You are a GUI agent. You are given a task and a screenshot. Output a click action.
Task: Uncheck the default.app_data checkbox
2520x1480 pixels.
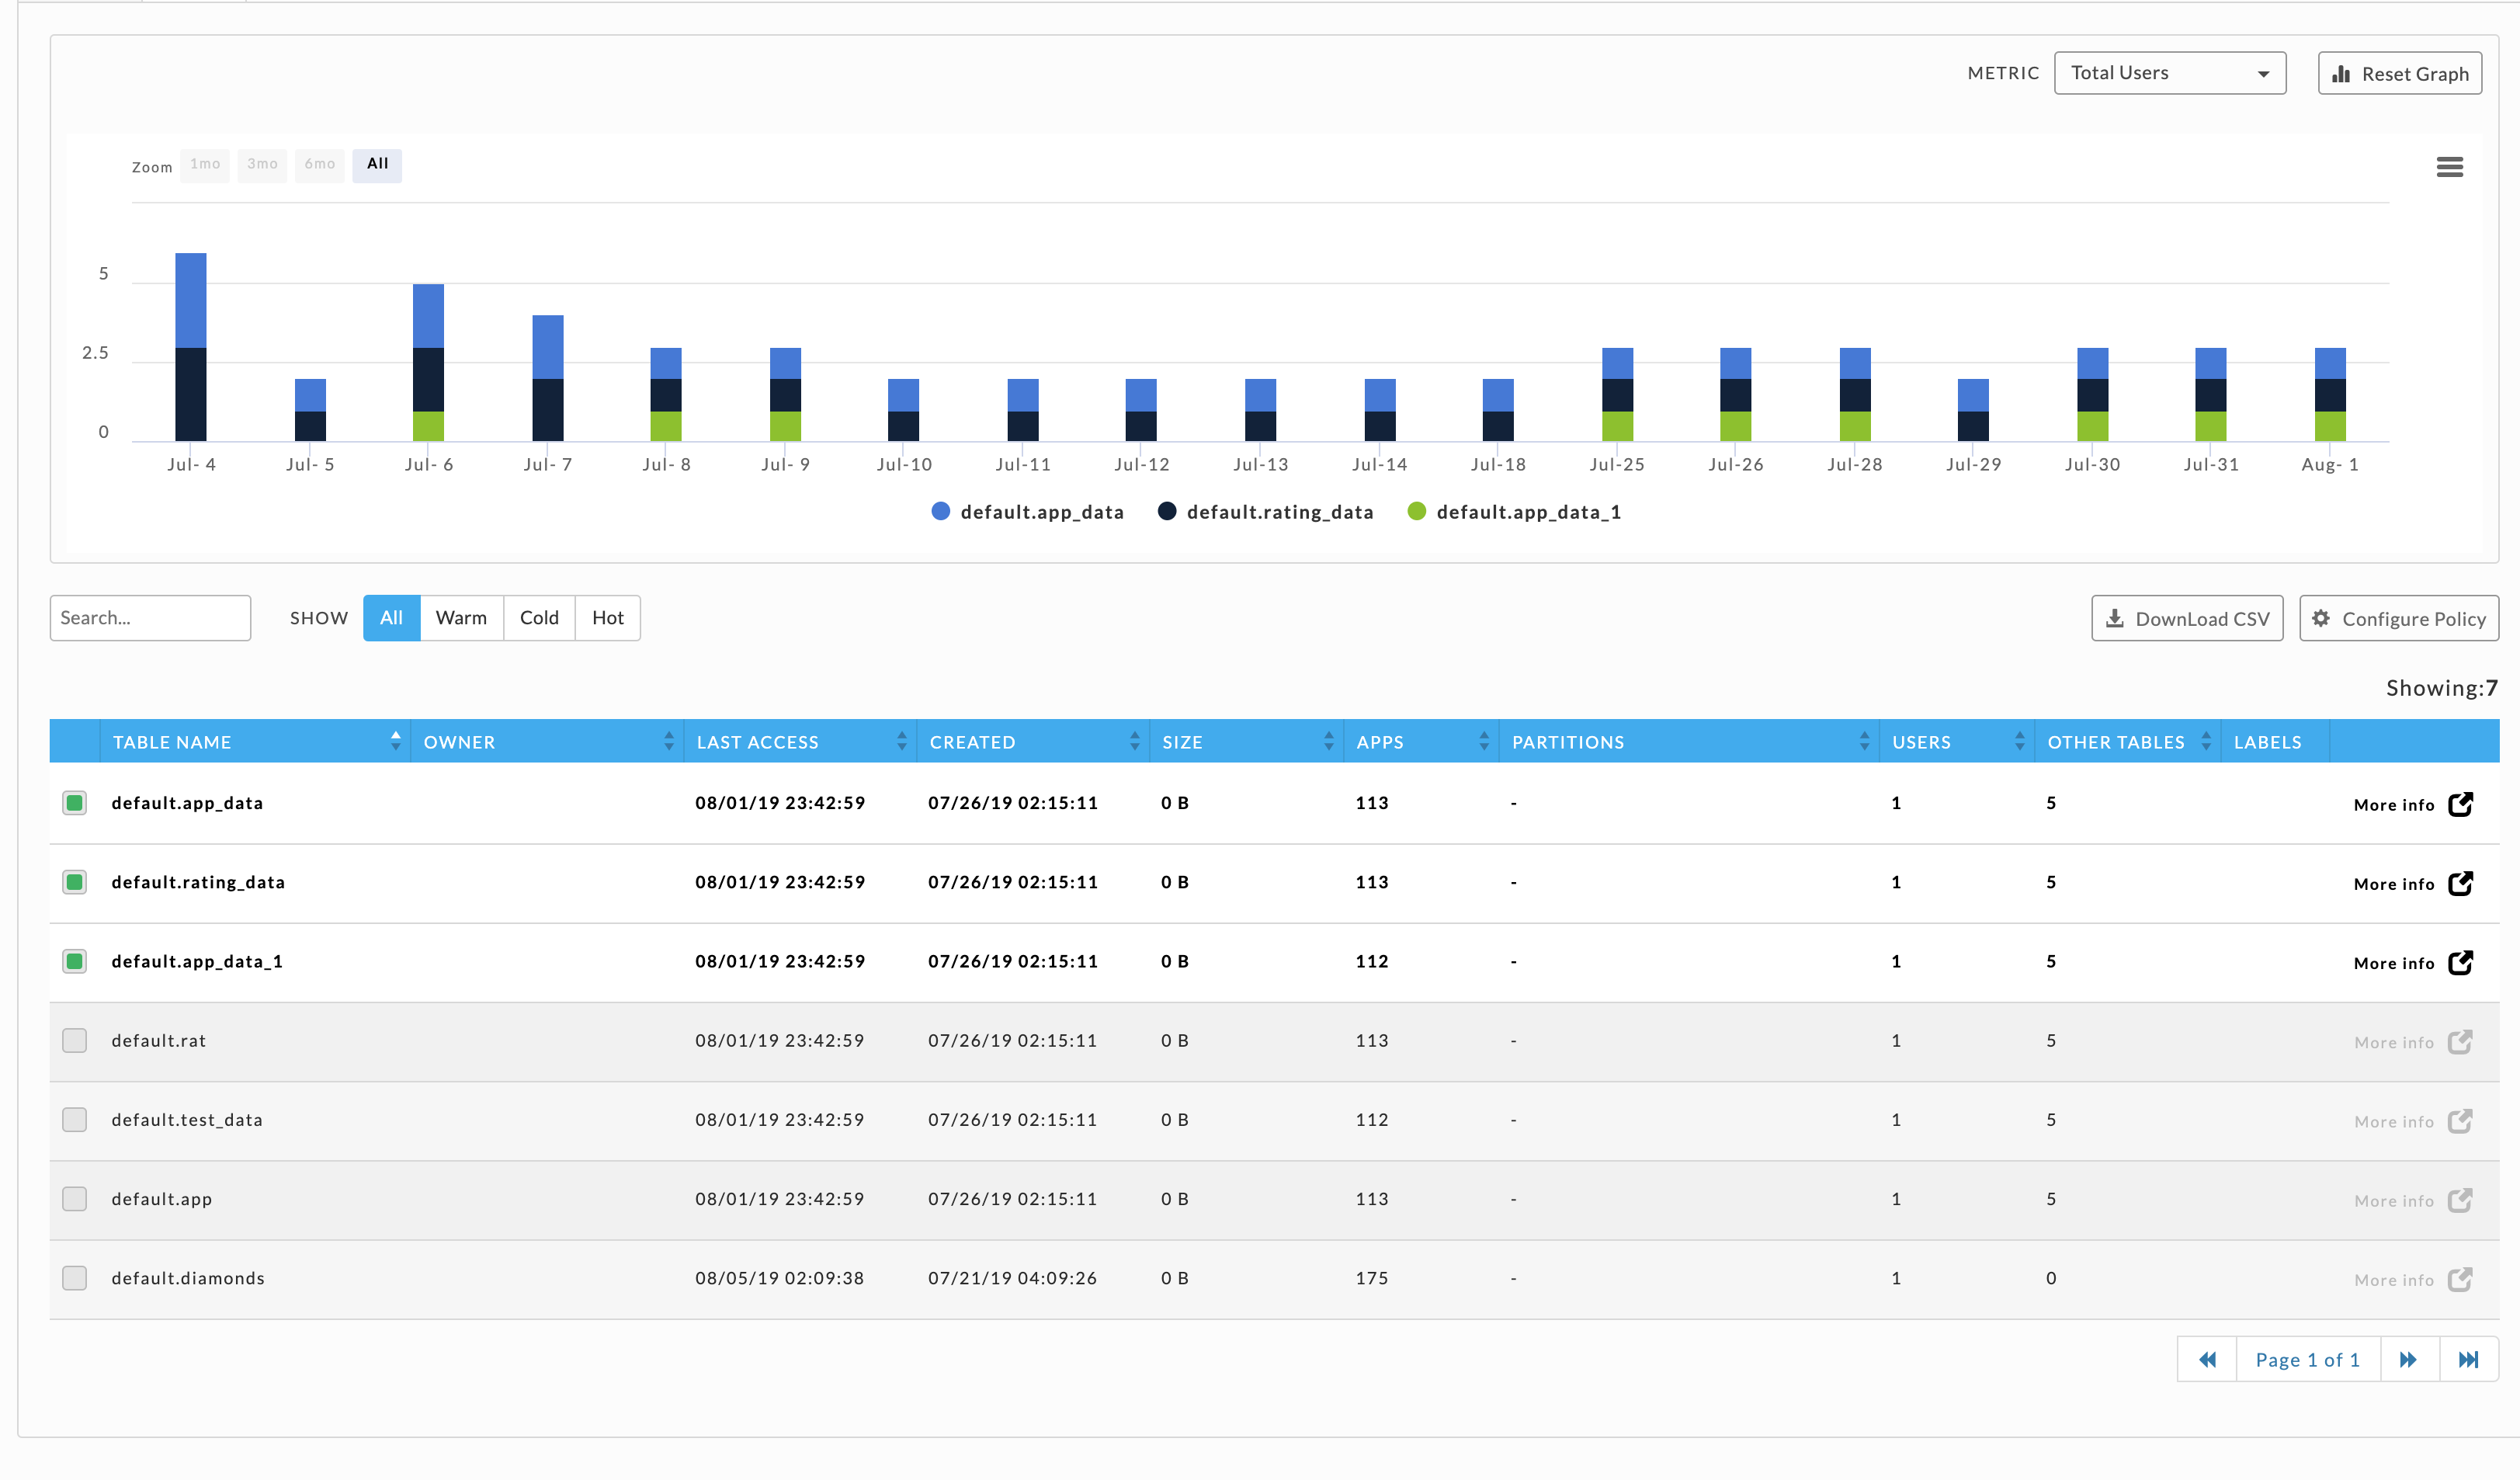(x=74, y=802)
